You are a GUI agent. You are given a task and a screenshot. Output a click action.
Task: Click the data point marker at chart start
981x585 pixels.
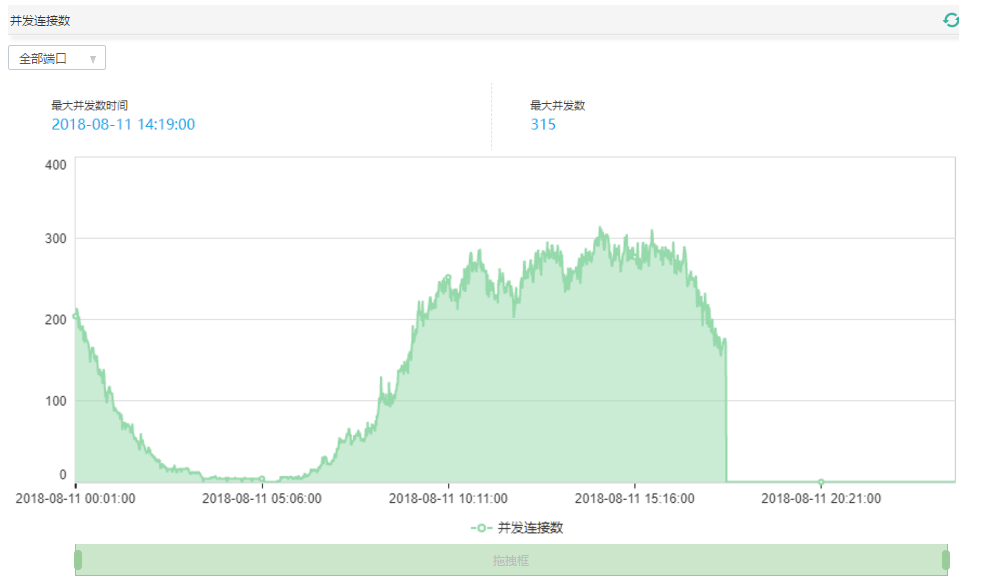tap(76, 315)
